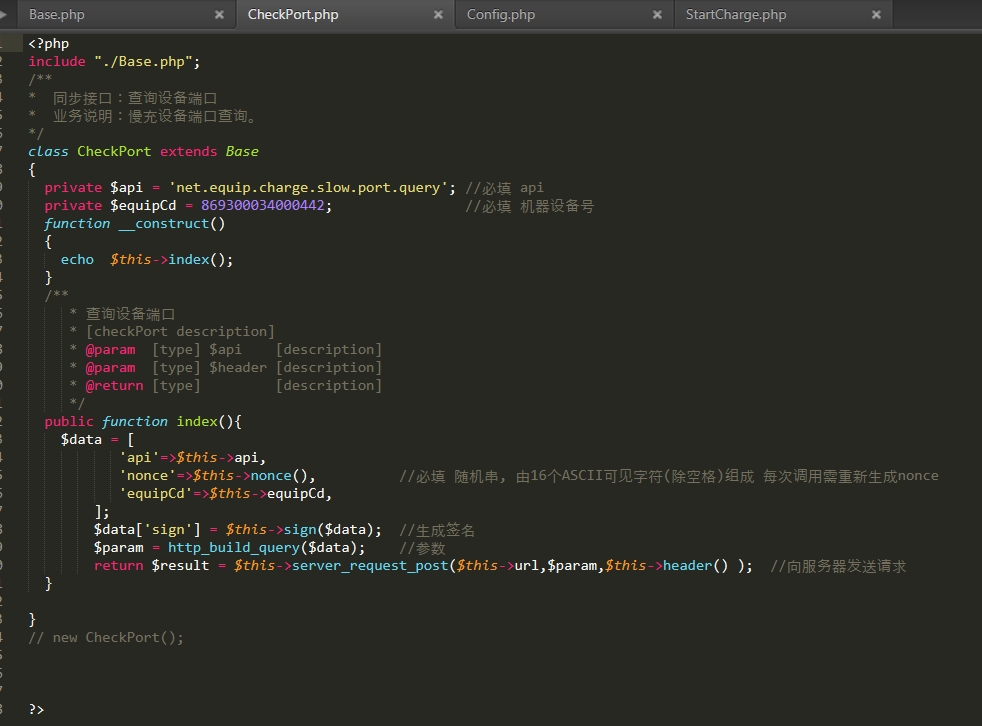Click the empty tab bar area after StartCharge.php
This screenshot has height=726, width=982.
(x=935, y=15)
